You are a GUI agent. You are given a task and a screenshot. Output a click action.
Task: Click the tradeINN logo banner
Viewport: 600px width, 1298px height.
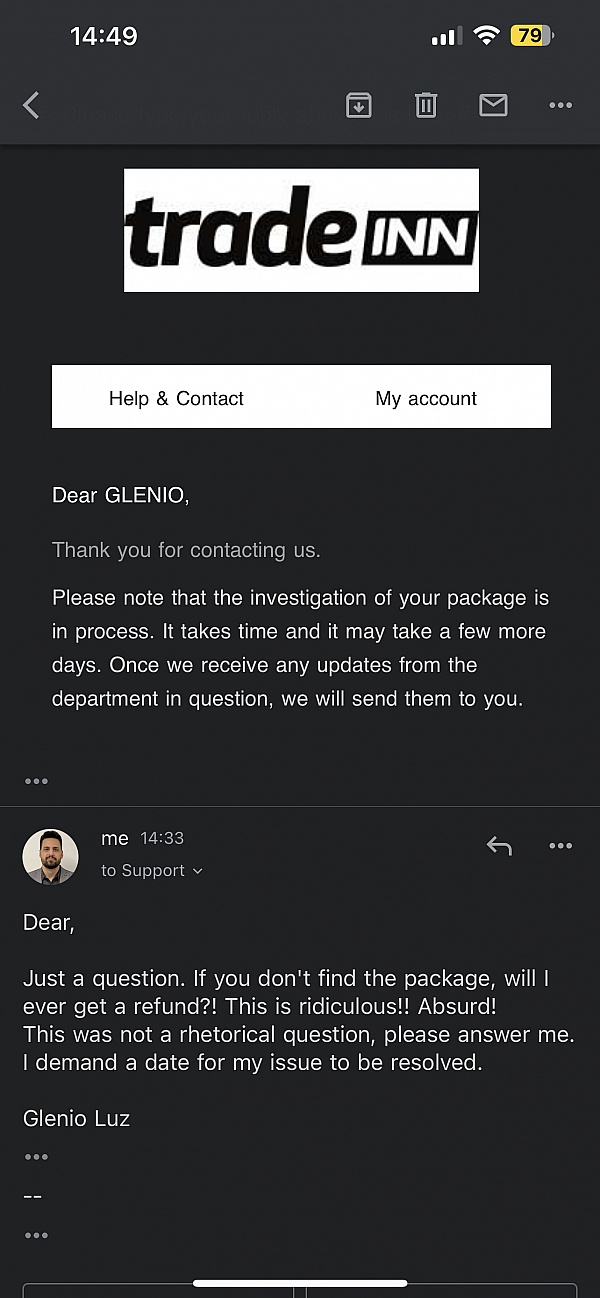[301, 230]
